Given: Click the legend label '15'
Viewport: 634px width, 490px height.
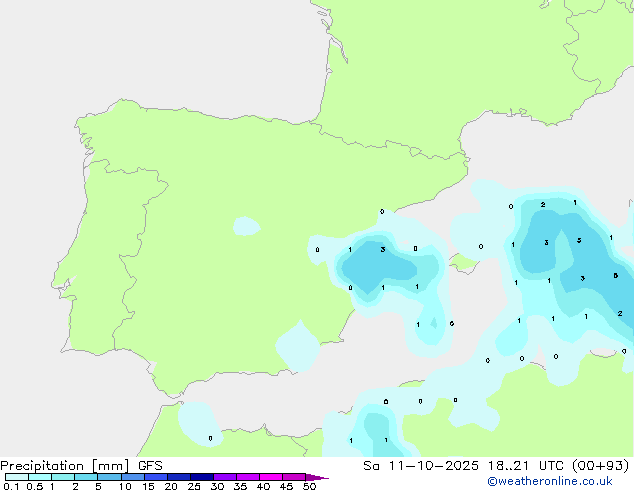Looking at the screenshot, I should click(148, 486).
